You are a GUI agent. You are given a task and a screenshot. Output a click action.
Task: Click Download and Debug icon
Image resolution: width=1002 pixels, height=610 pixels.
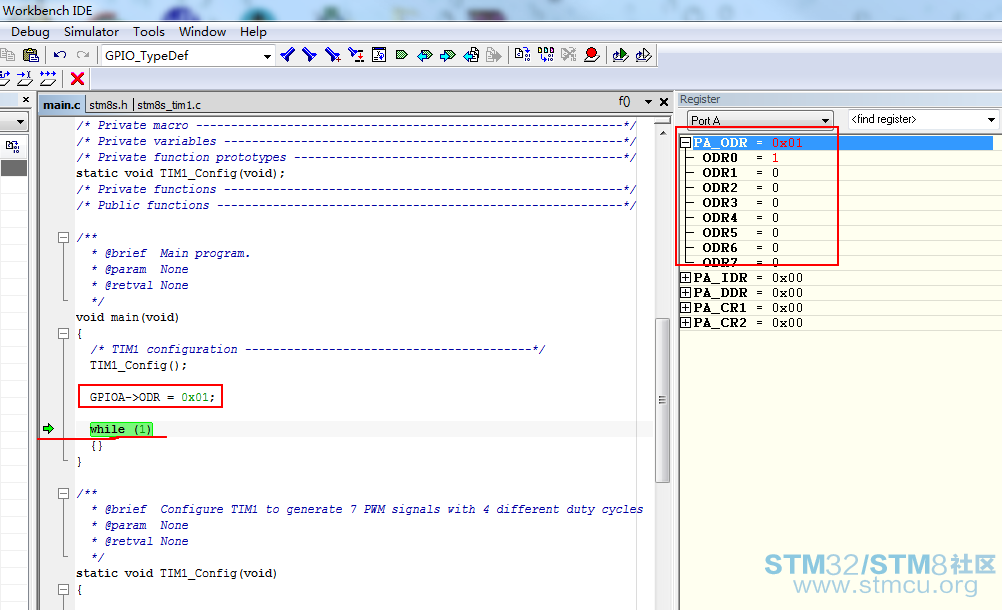pos(620,55)
